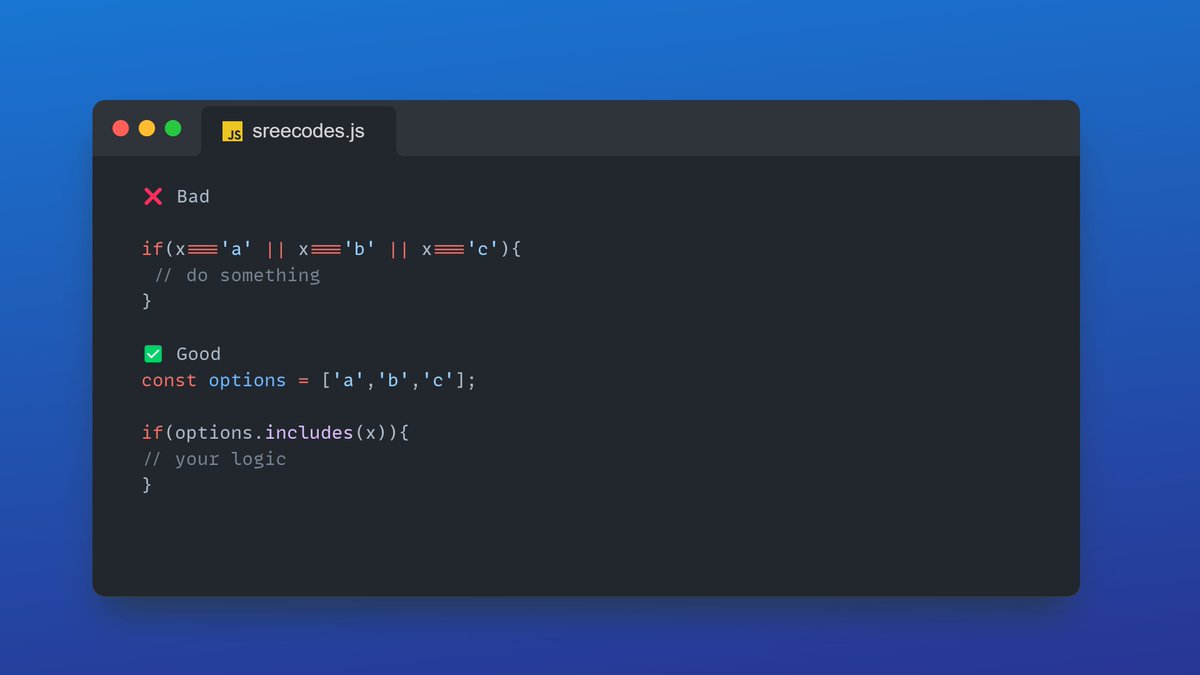1200x675 pixels.
Task: Select the sreecodes.js tab
Action: point(298,131)
